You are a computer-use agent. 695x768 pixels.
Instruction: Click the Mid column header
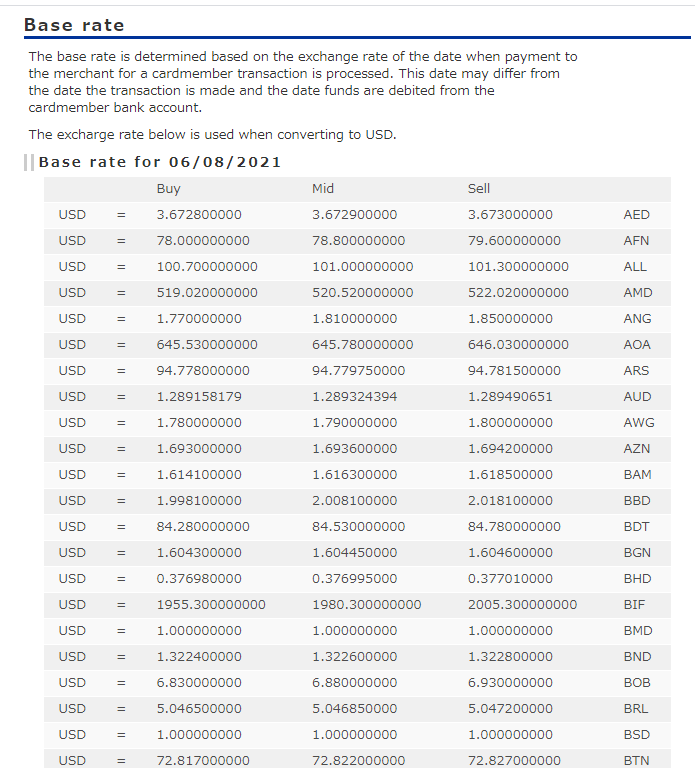(323, 189)
